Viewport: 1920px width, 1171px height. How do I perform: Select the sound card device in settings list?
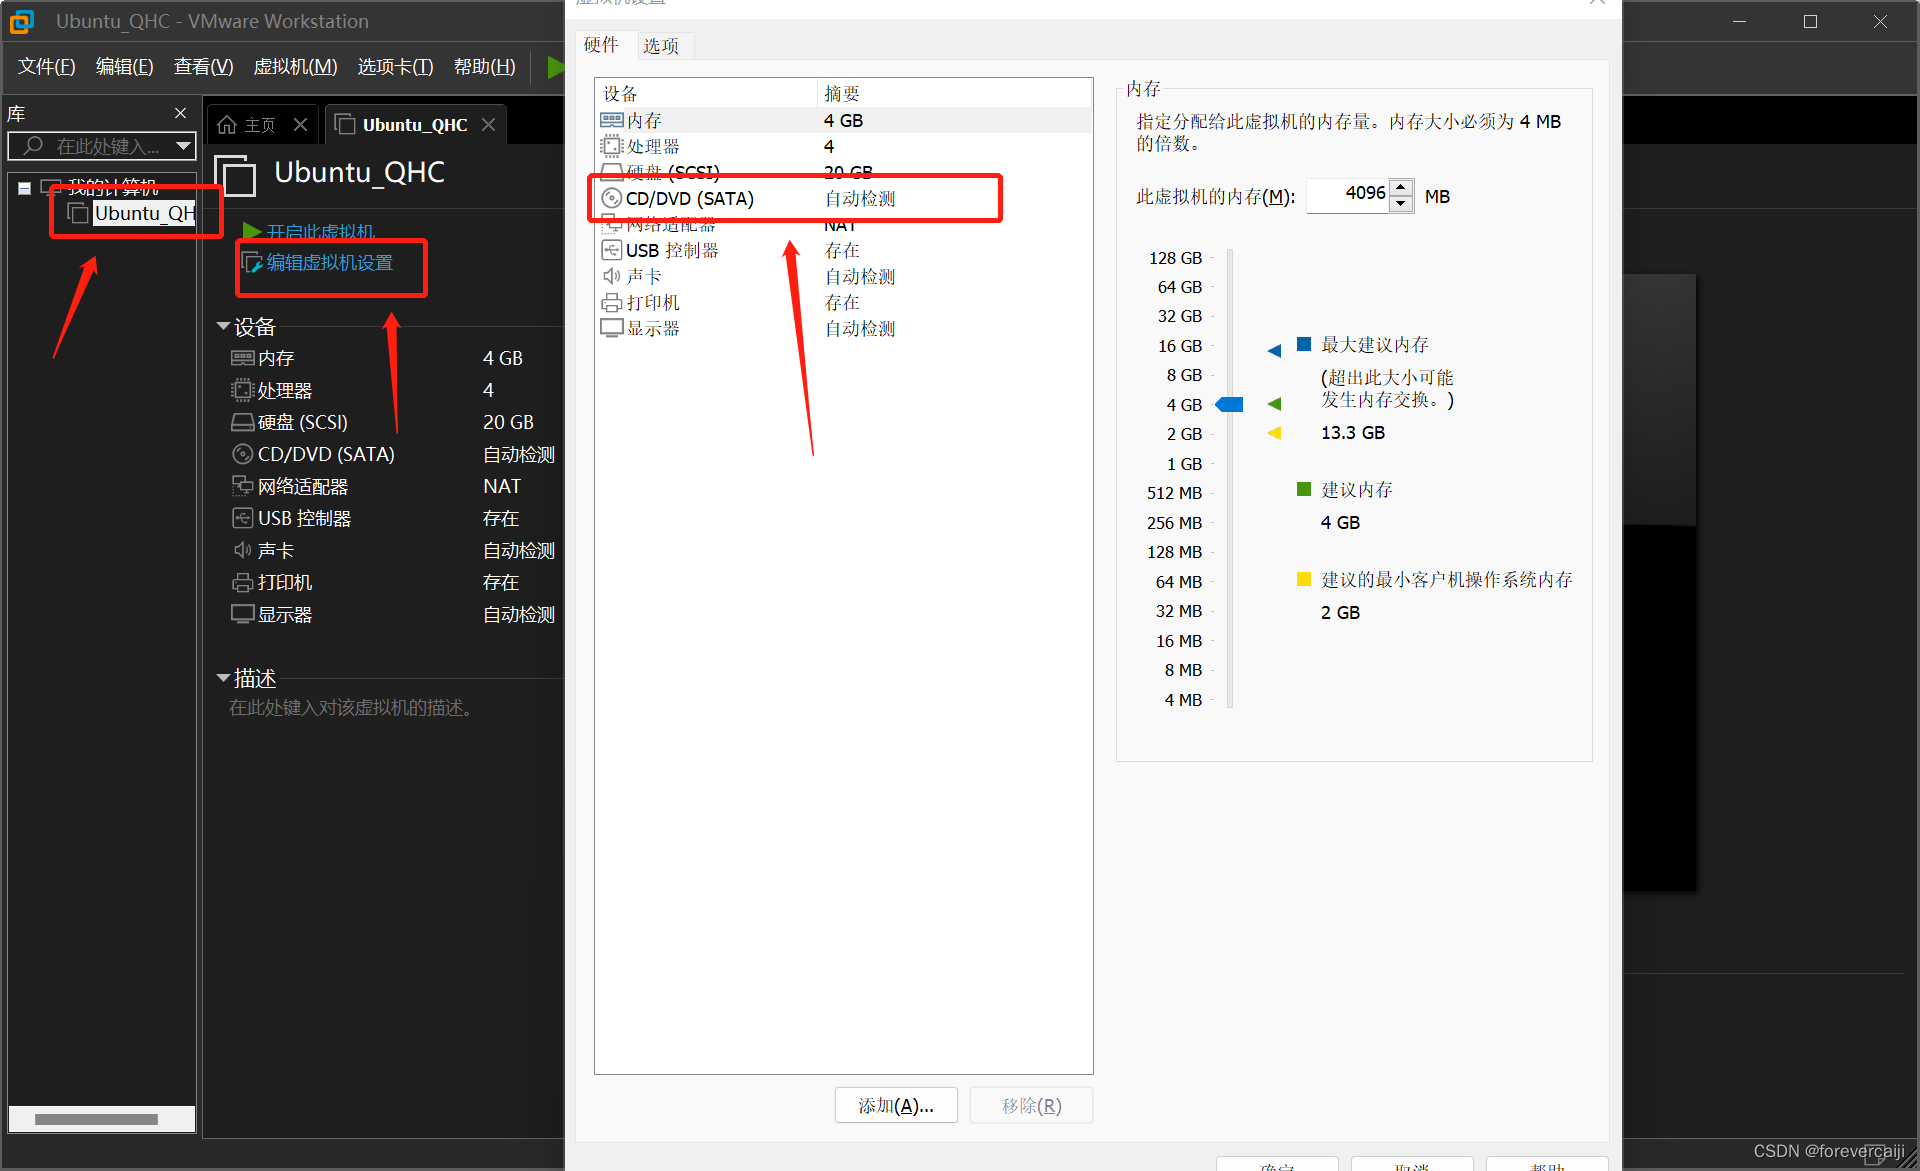pyautogui.click(x=644, y=277)
